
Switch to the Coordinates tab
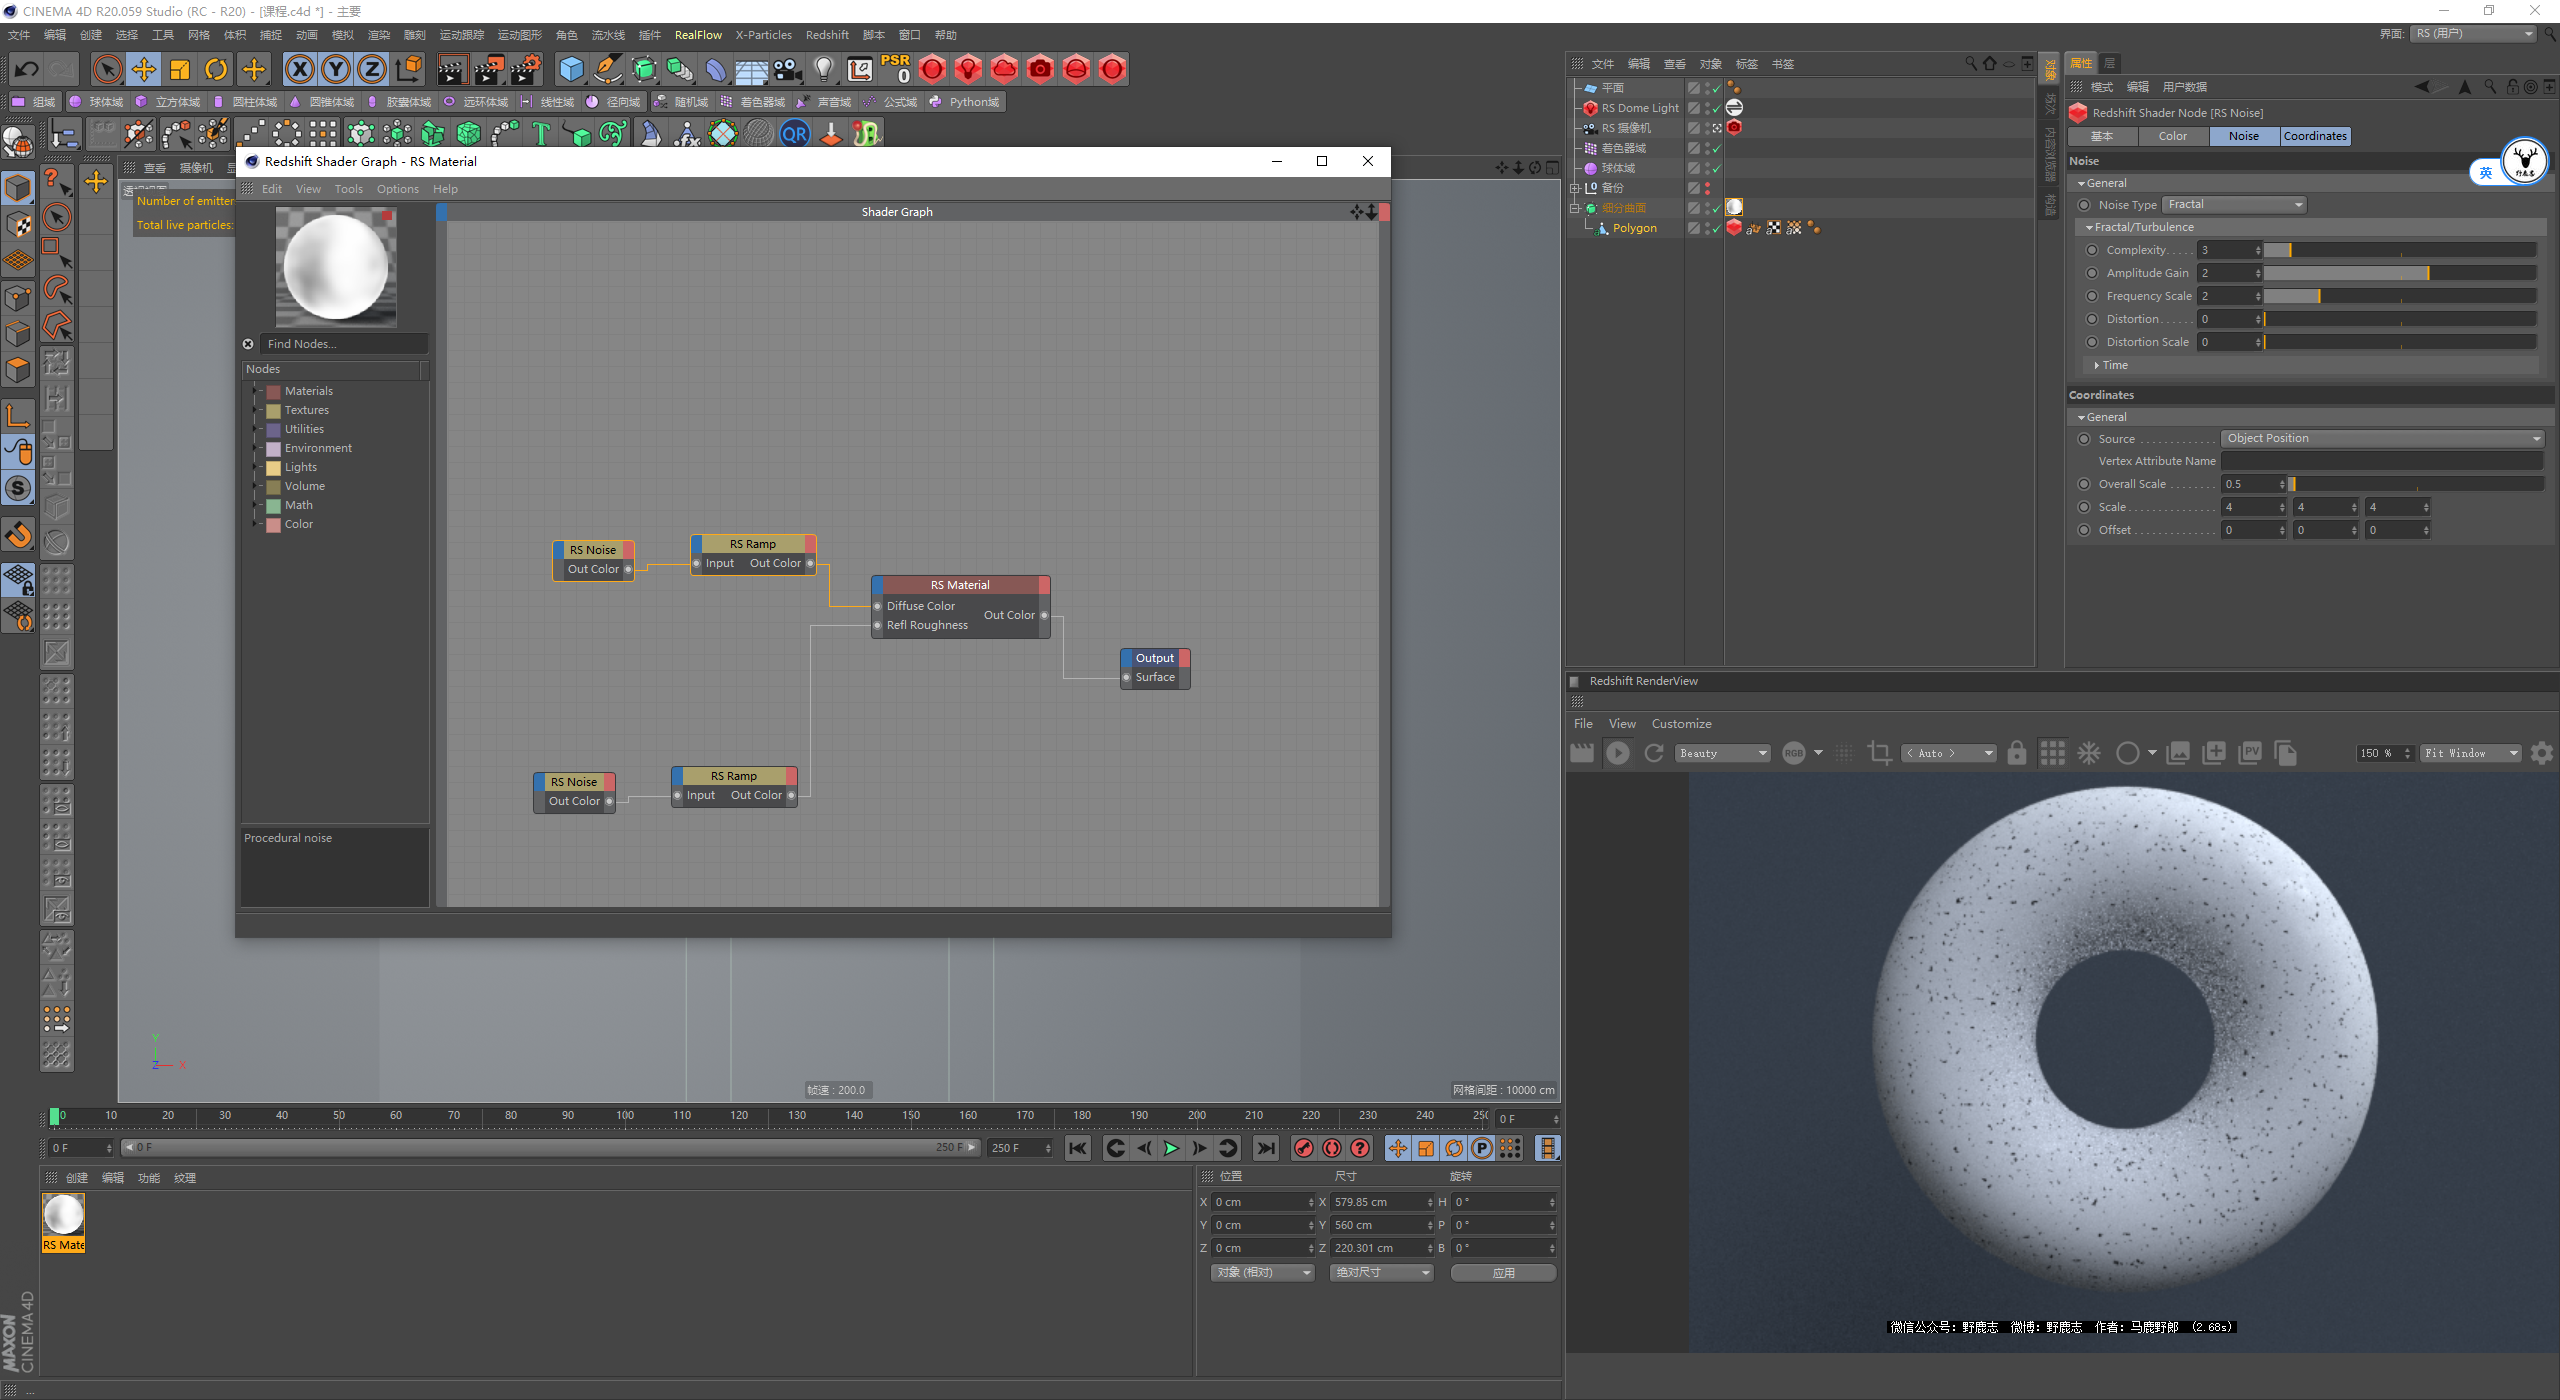tap(2314, 136)
